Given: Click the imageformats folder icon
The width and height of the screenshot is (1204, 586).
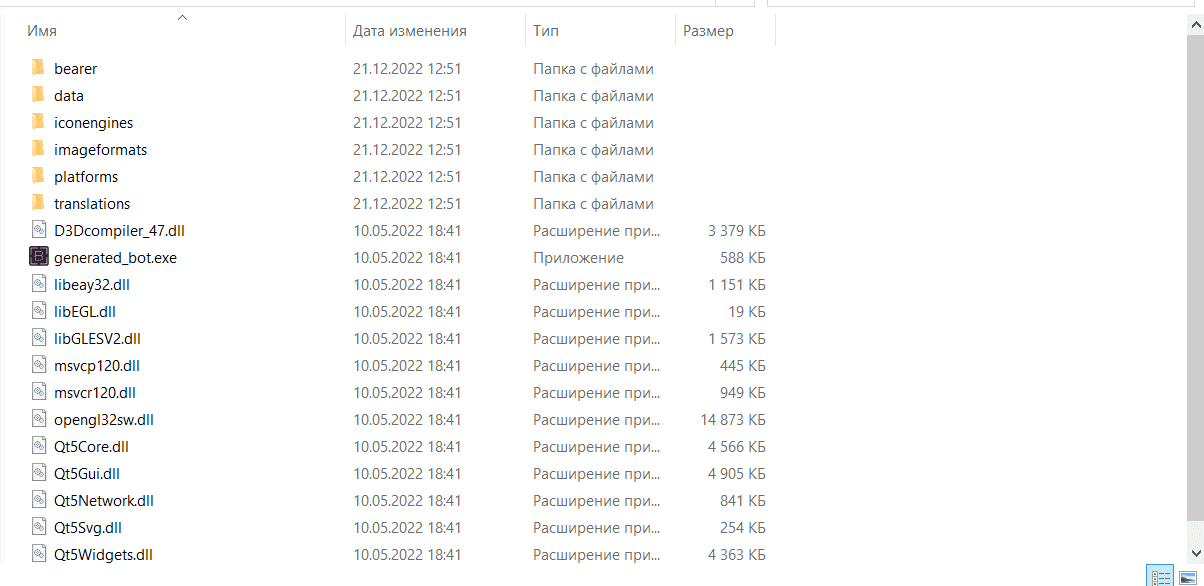Looking at the screenshot, I should 38,149.
